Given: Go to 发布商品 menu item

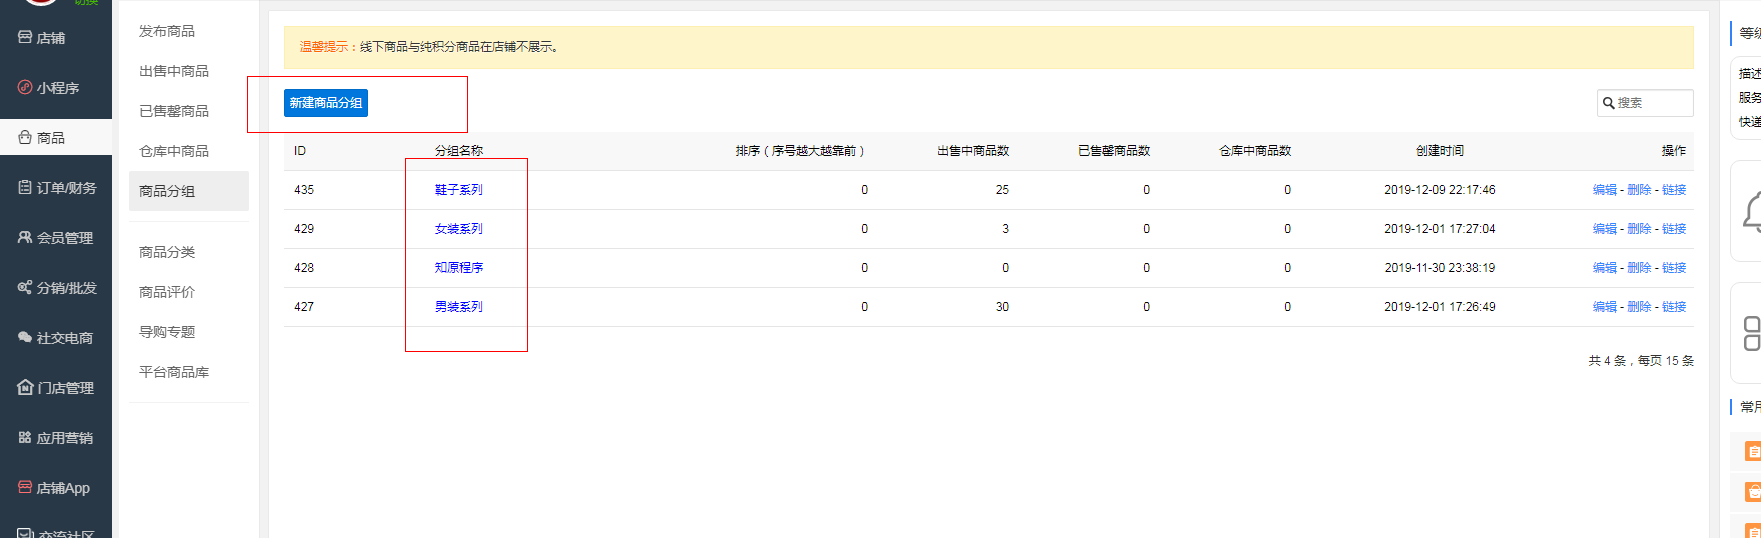Looking at the screenshot, I should [167, 31].
